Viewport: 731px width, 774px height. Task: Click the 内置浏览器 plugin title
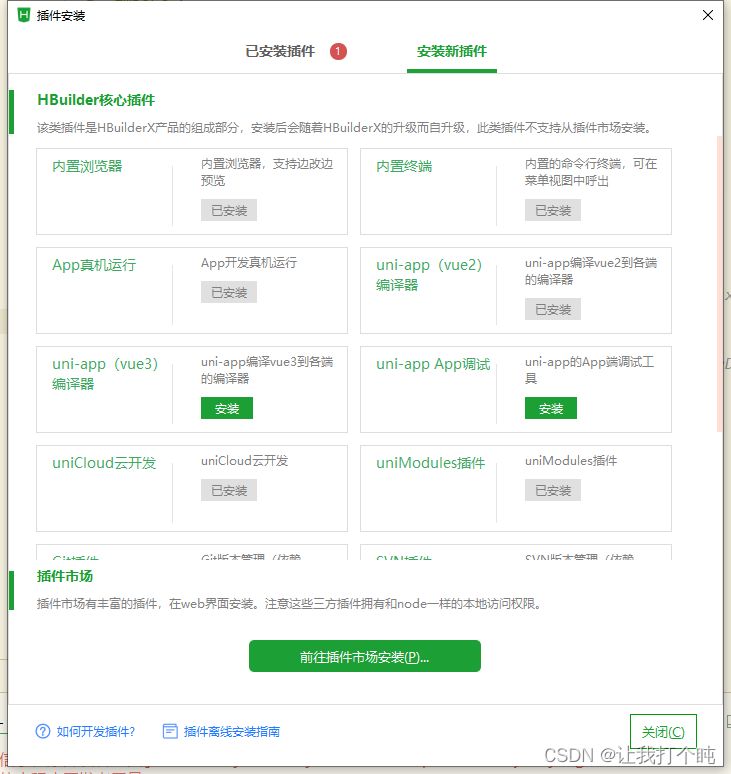coord(87,166)
